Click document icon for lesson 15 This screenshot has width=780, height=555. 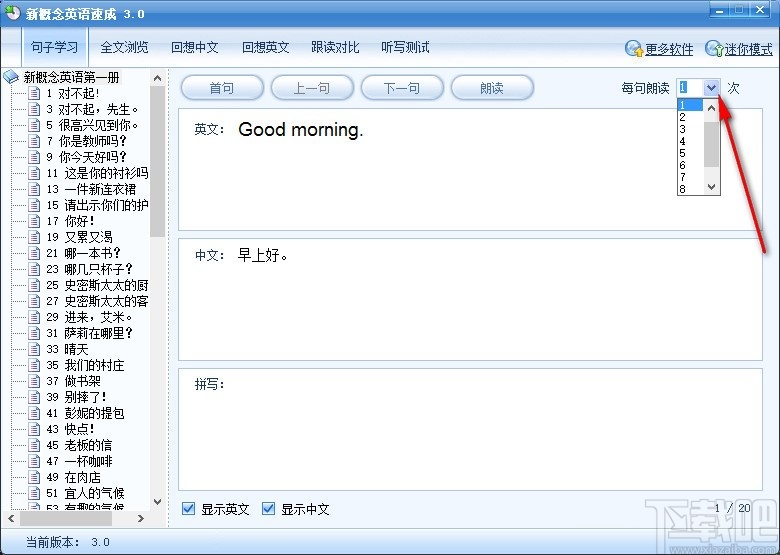[34, 205]
